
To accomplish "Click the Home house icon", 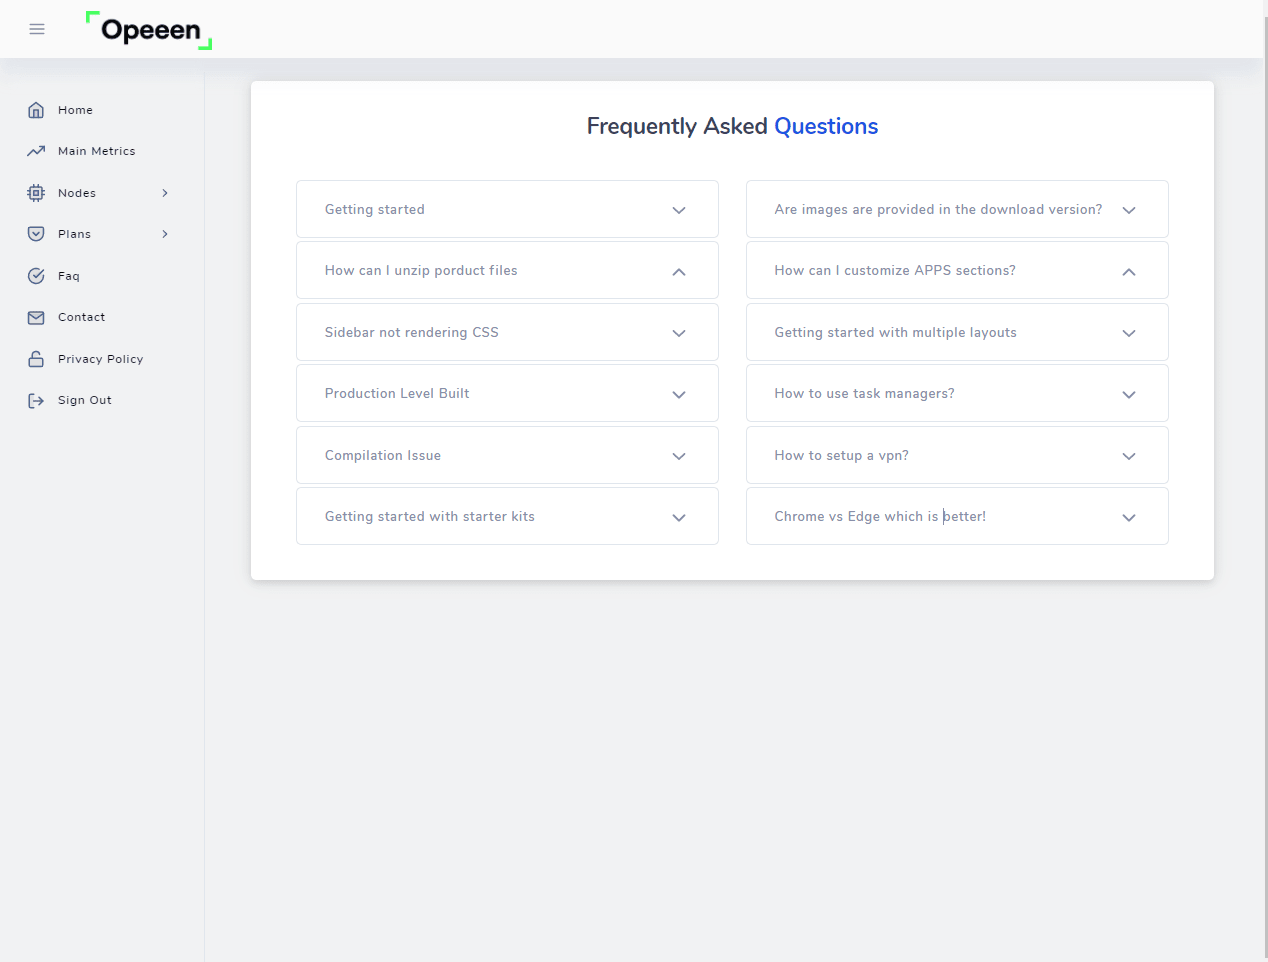I will coord(36,110).
